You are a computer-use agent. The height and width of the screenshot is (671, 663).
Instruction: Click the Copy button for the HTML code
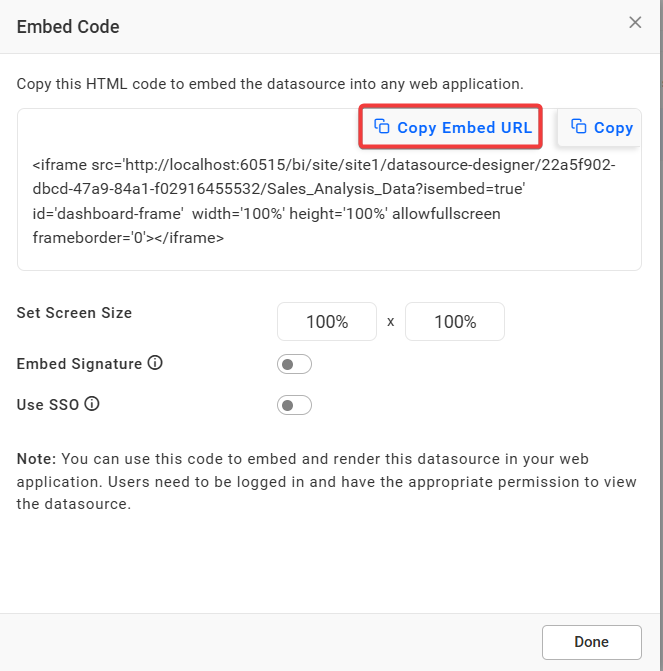coord(599,127)
